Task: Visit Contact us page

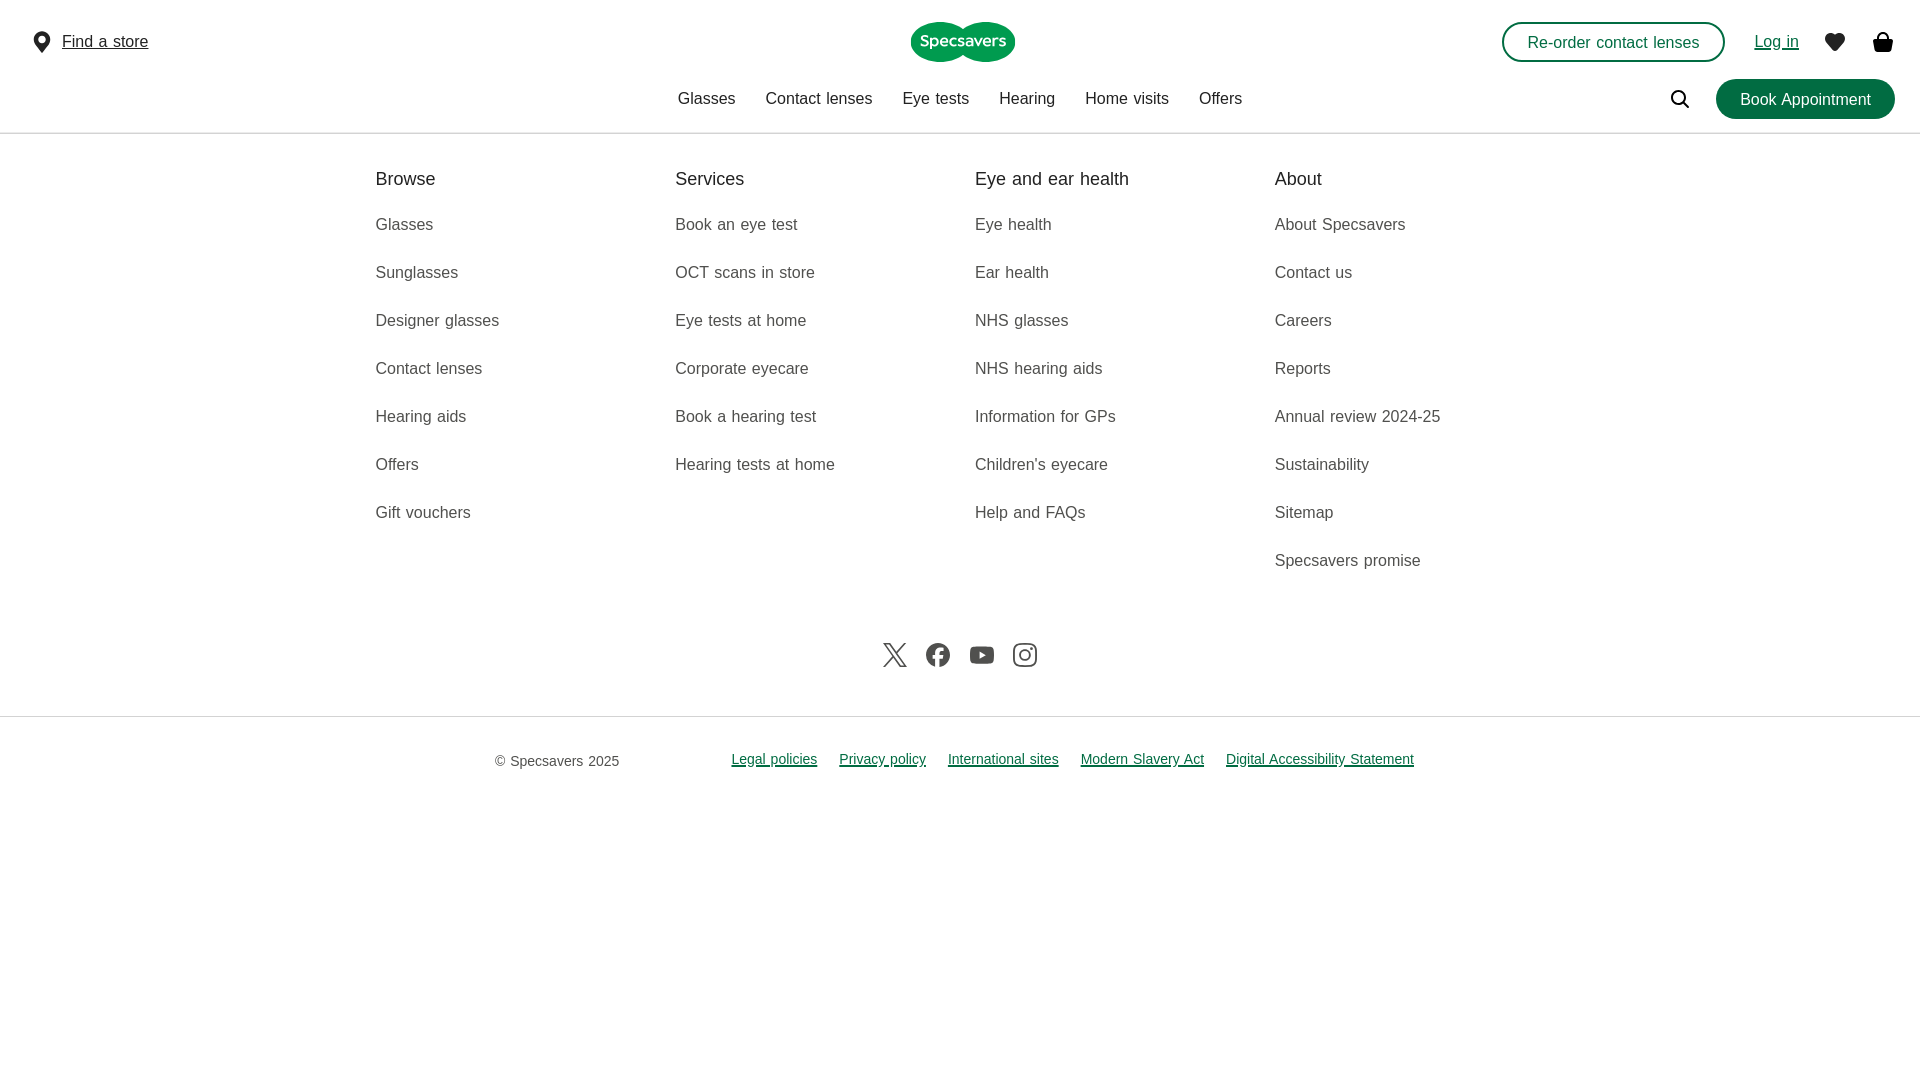Action: coord(1312,273)
